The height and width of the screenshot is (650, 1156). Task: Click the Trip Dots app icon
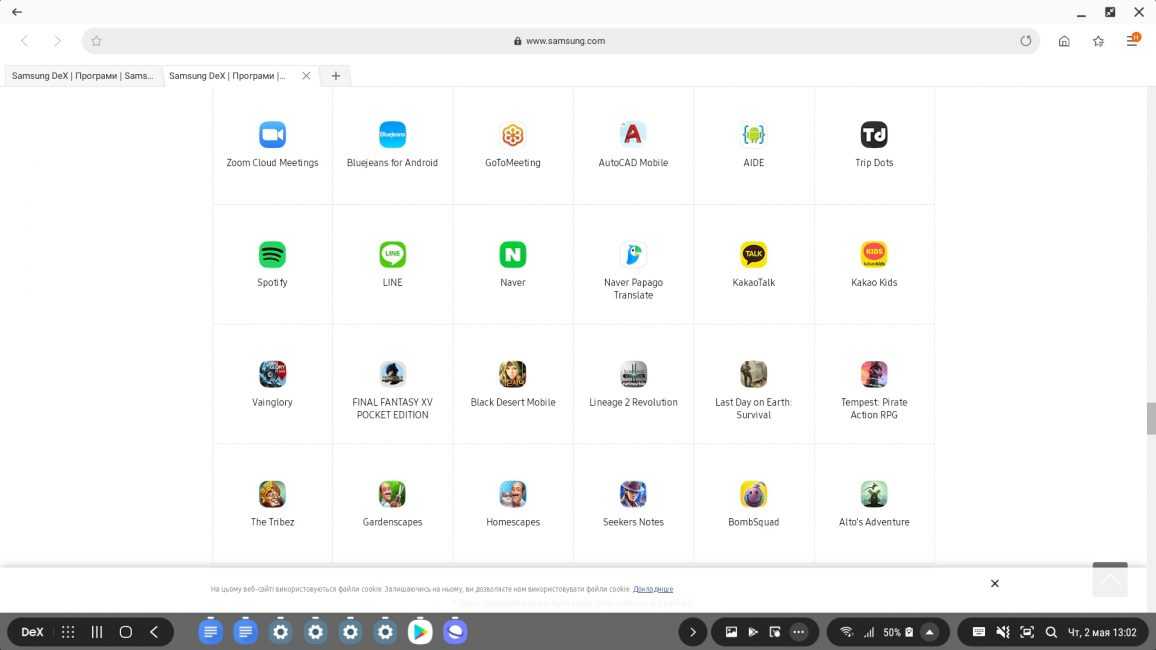[874, 135]
